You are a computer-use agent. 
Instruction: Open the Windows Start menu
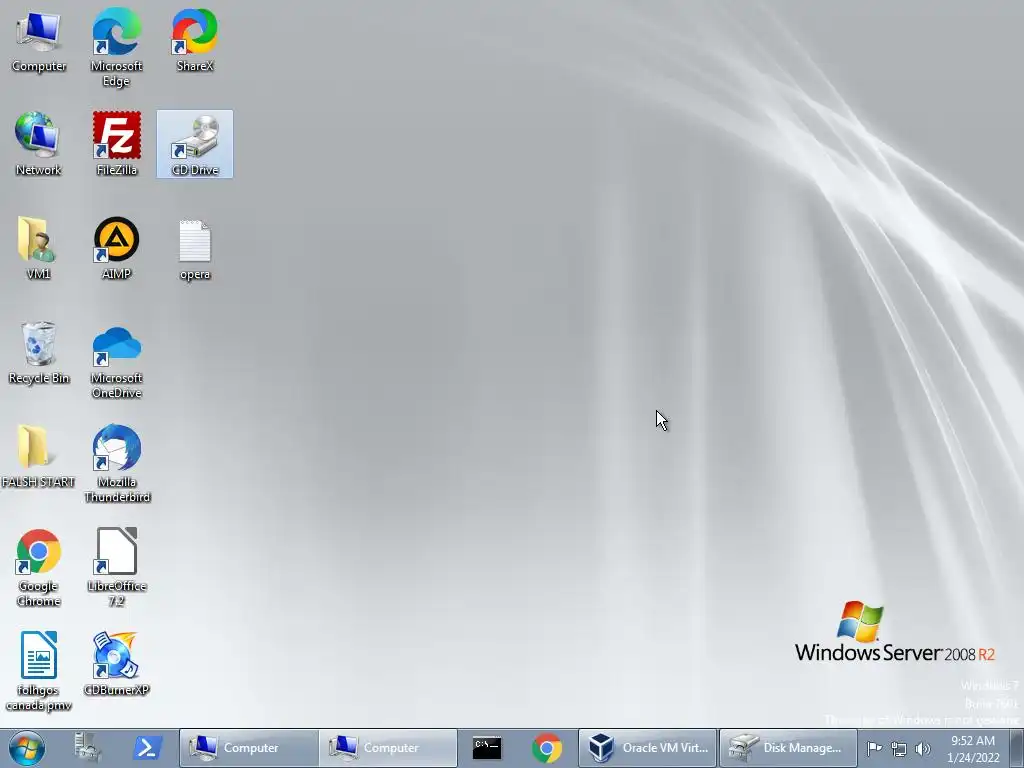point(27,748)
